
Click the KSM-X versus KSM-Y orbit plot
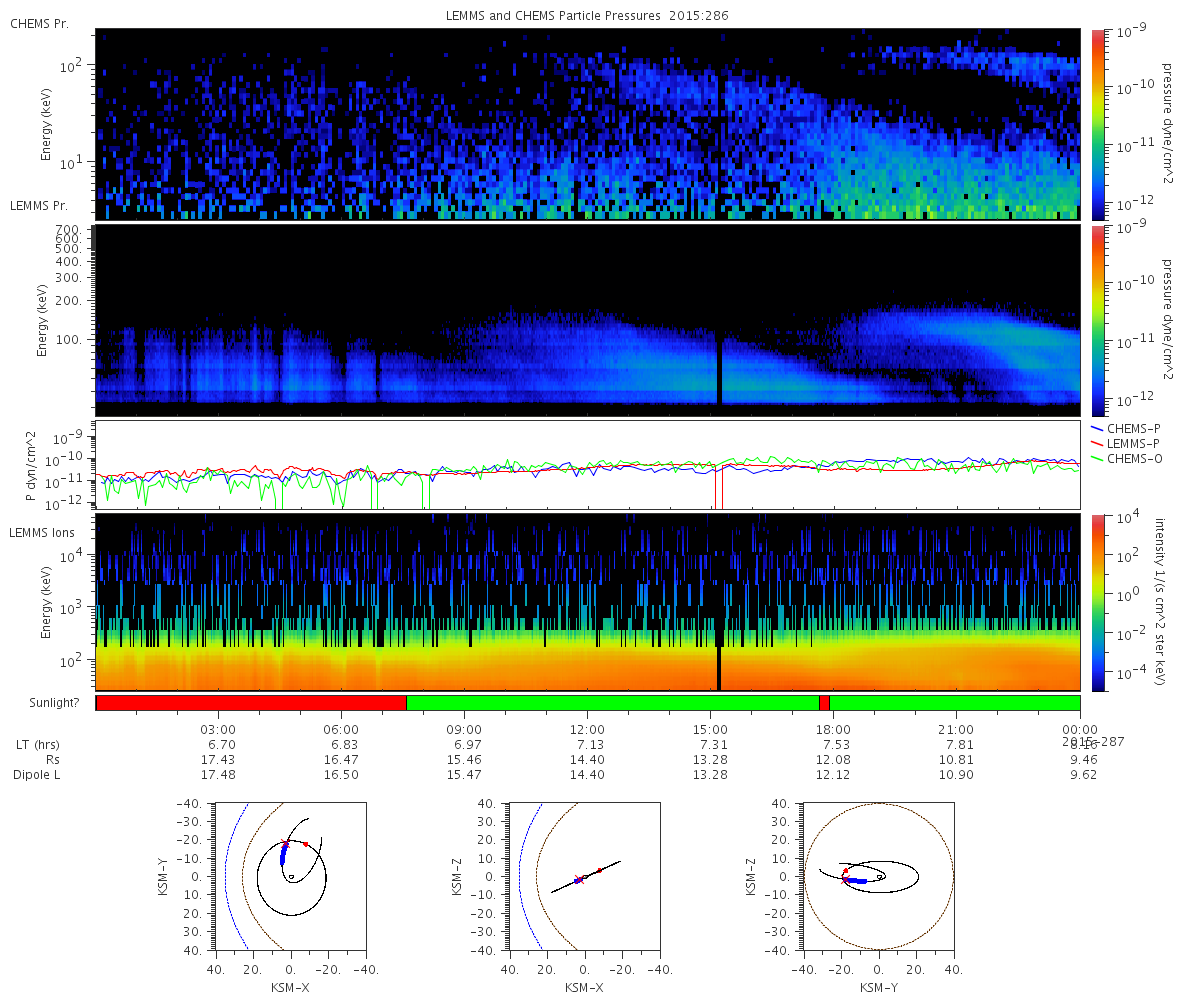291,876
